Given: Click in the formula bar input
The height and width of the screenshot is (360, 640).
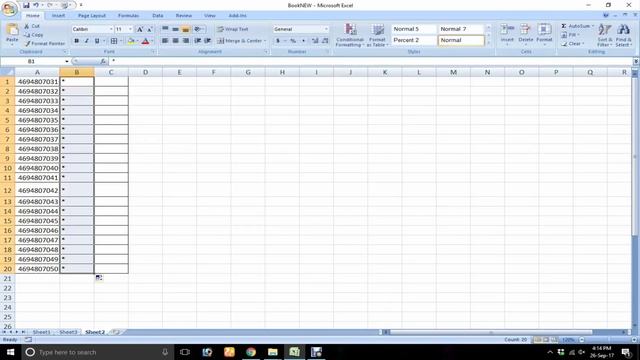Looking at the screenshot, I should (x=371, y=61).
